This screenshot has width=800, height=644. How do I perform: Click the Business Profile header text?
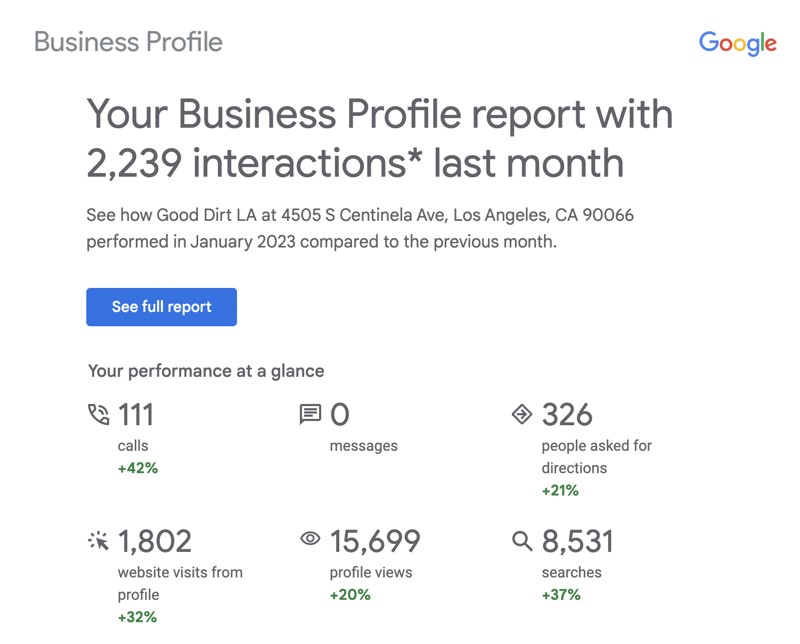click(x=128, y=42)
